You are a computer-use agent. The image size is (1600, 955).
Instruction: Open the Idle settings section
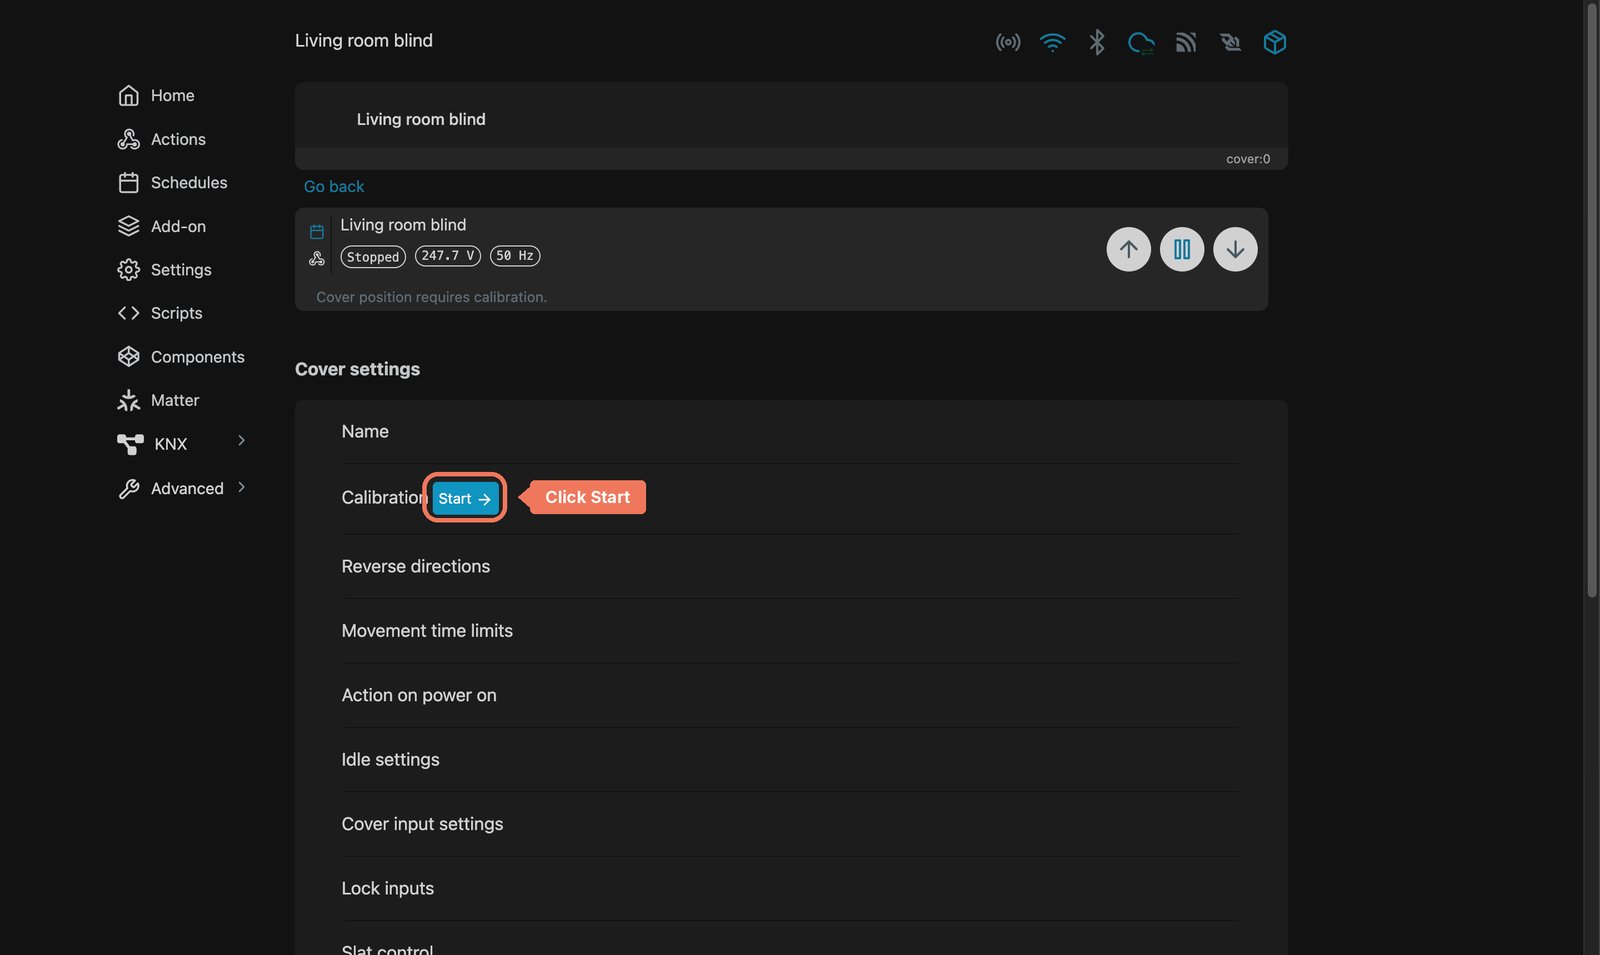pyautogui.click(x=790, y=760)
